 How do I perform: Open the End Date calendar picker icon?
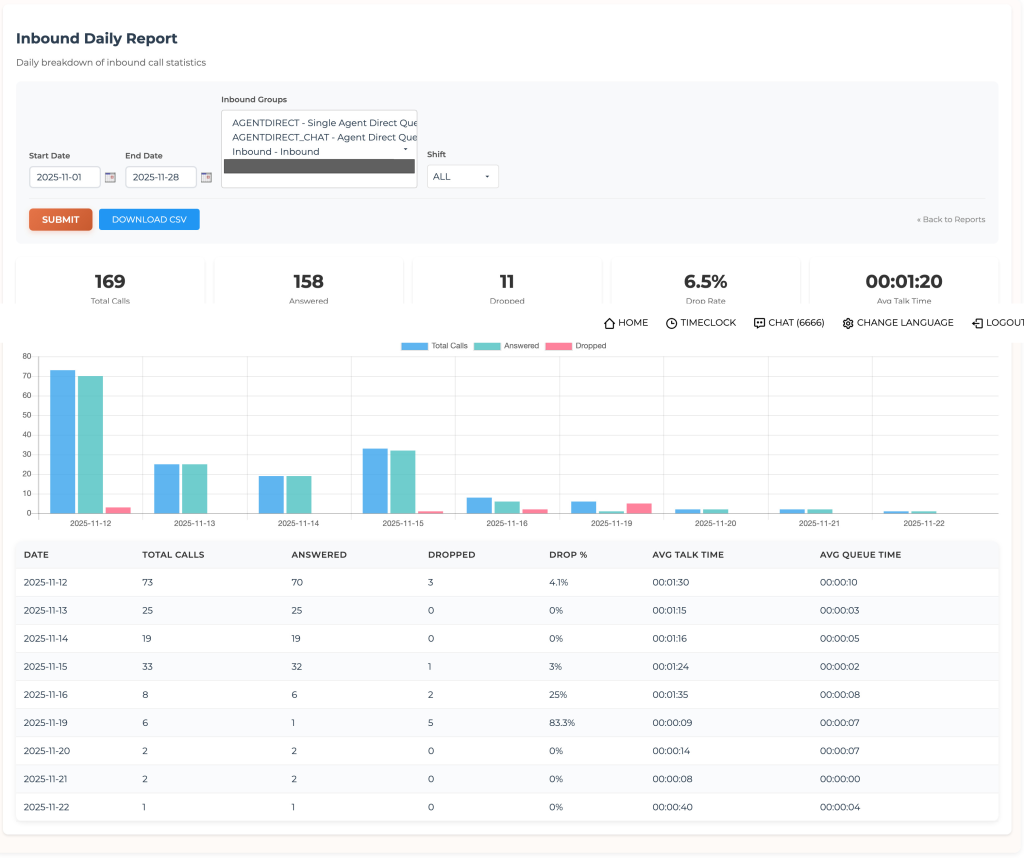pyautogui.click(x=206, y=177)
